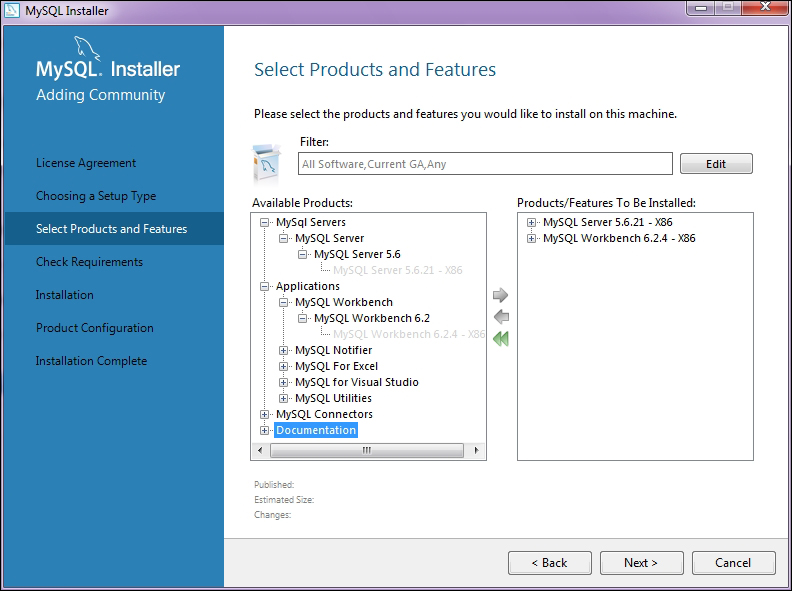Expand MySQL Server 5.6.21 - X86 to install
The height and width of the screenshot is (591, 792).
pos(532,222)
